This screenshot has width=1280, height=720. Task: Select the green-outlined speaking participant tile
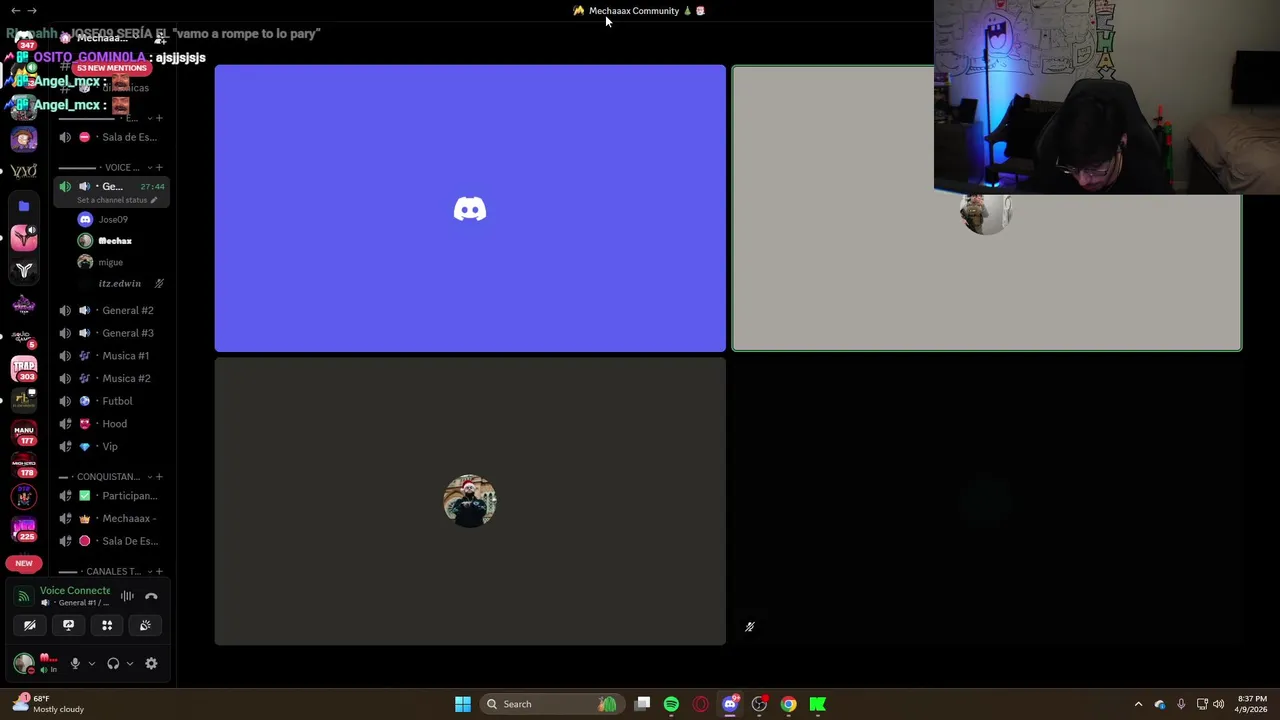click(x=987, y=209)
